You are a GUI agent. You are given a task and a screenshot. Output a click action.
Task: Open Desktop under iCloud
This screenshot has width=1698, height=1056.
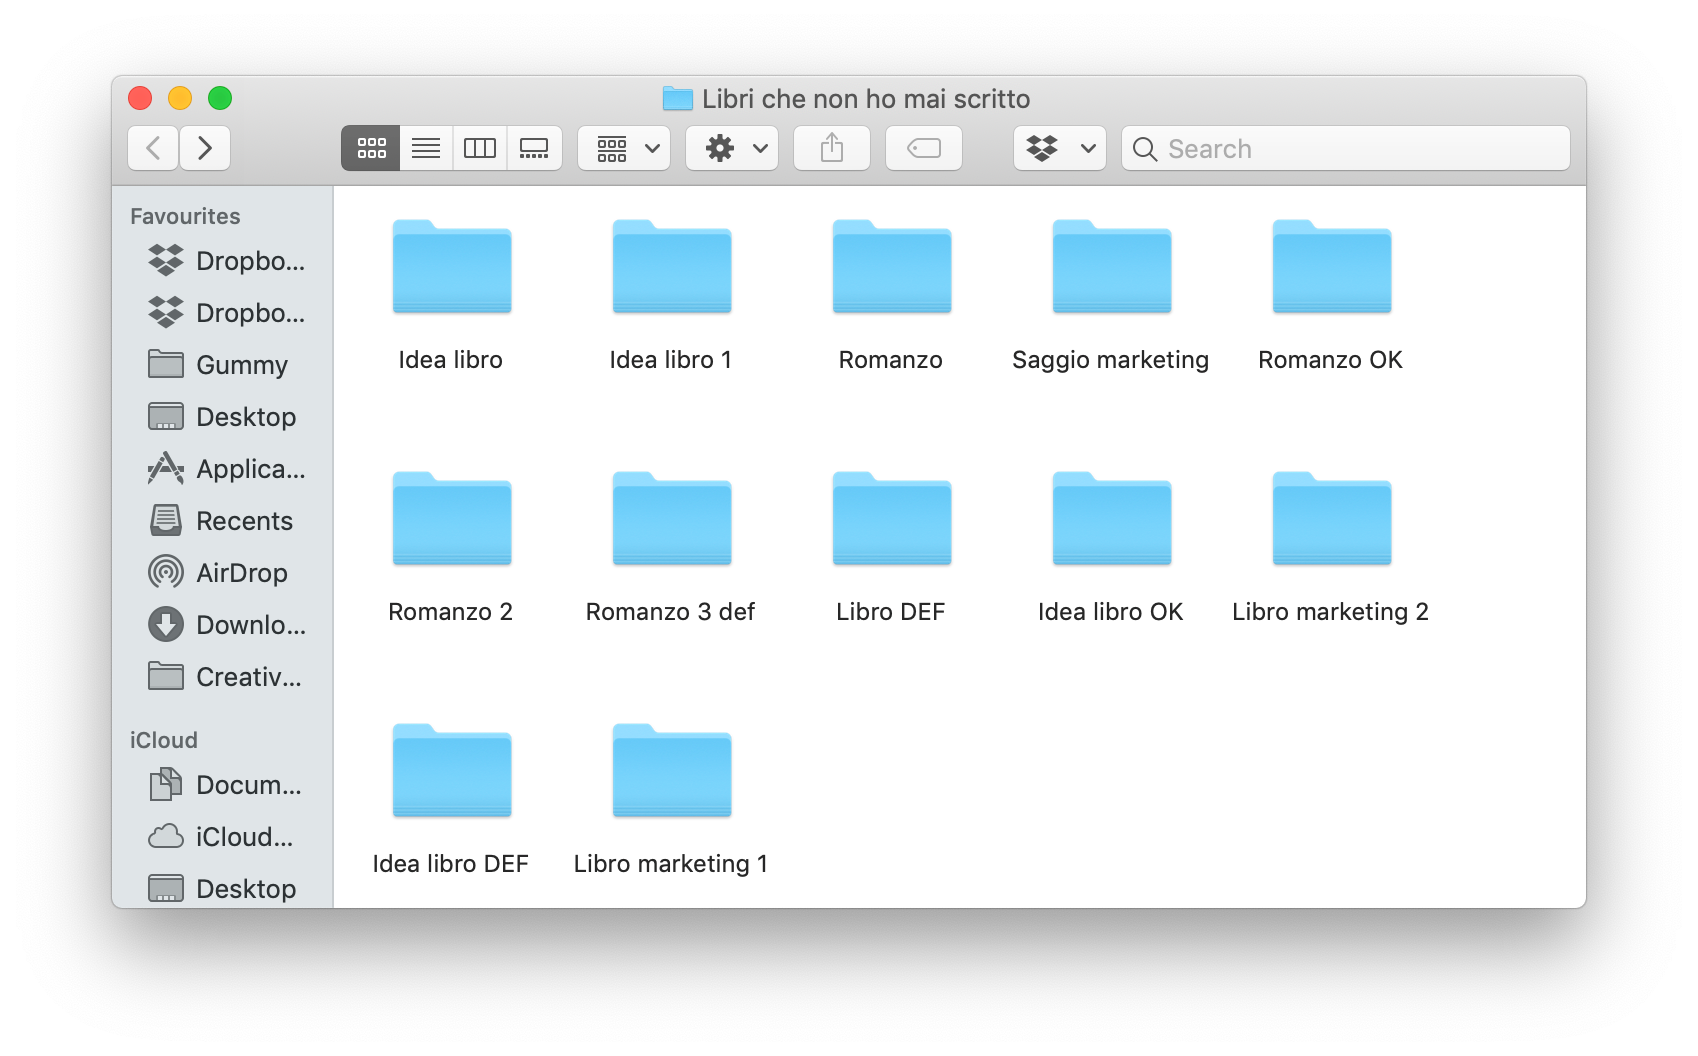tap(222, 889)
